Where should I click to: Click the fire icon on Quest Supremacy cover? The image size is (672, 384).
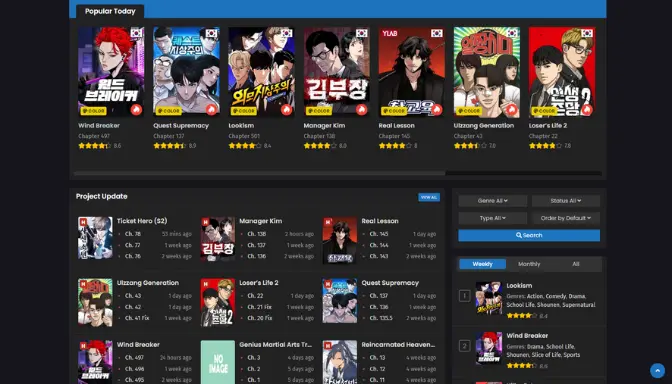211,110
